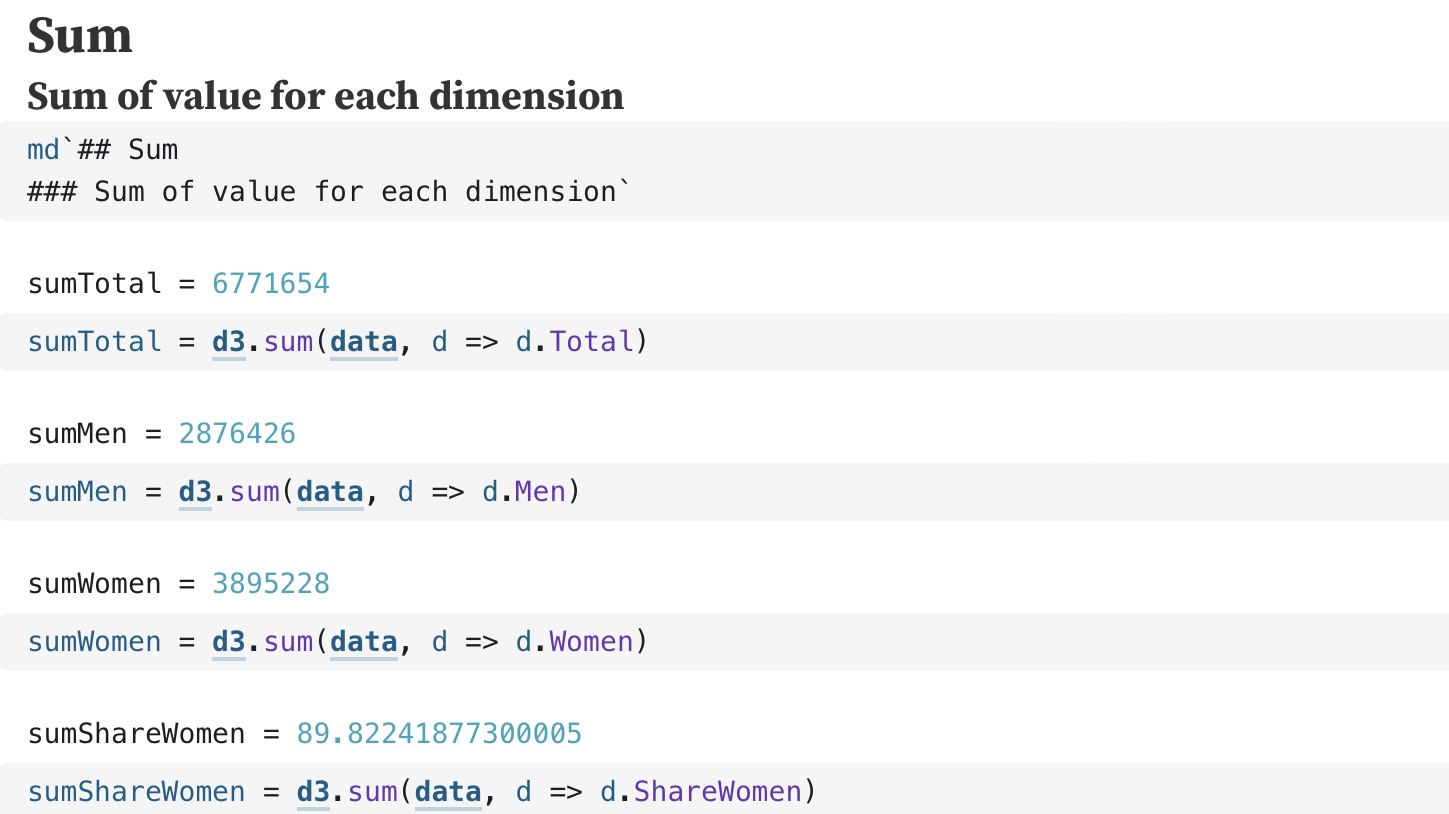Viewport: 1449px width, 814px height.
Task: Click the sumWomen result 3895228
Action: point(271,584)
